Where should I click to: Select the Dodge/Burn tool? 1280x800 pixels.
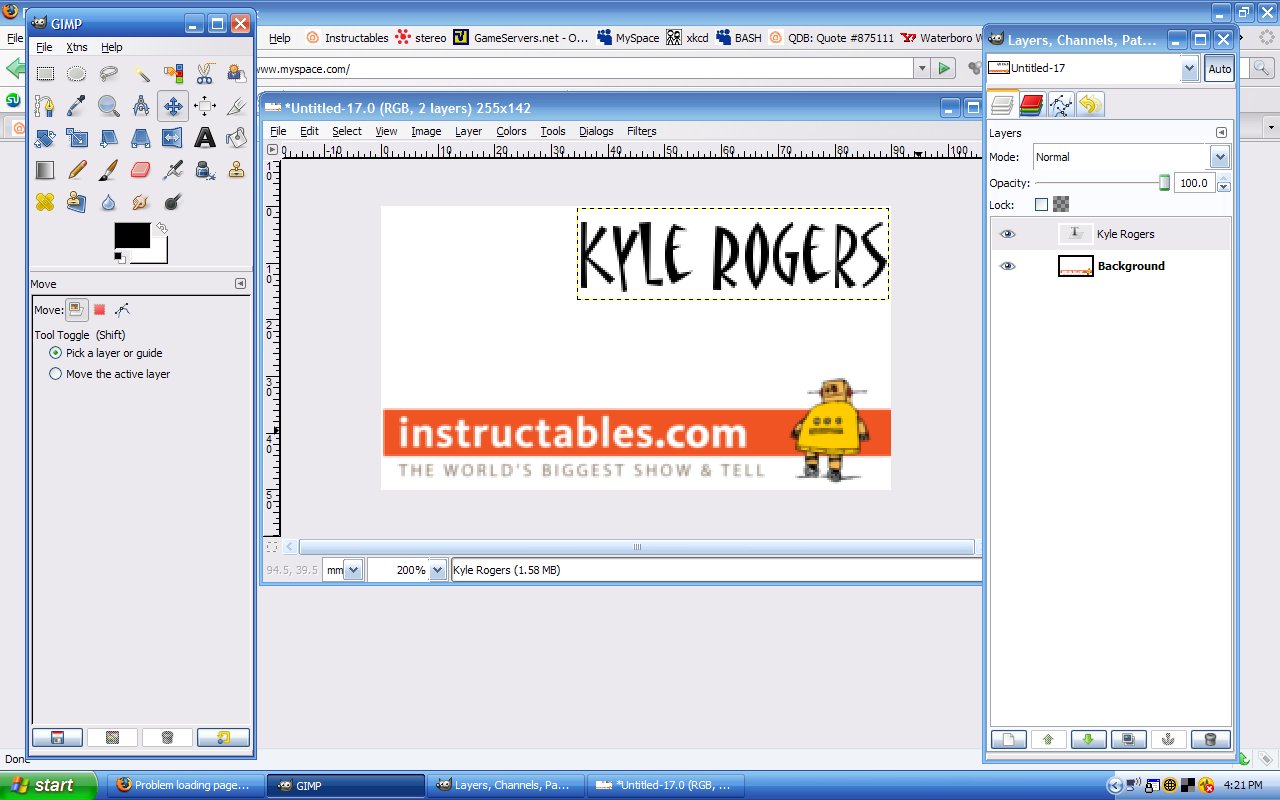pyautogui.click(x=173, y=201)
